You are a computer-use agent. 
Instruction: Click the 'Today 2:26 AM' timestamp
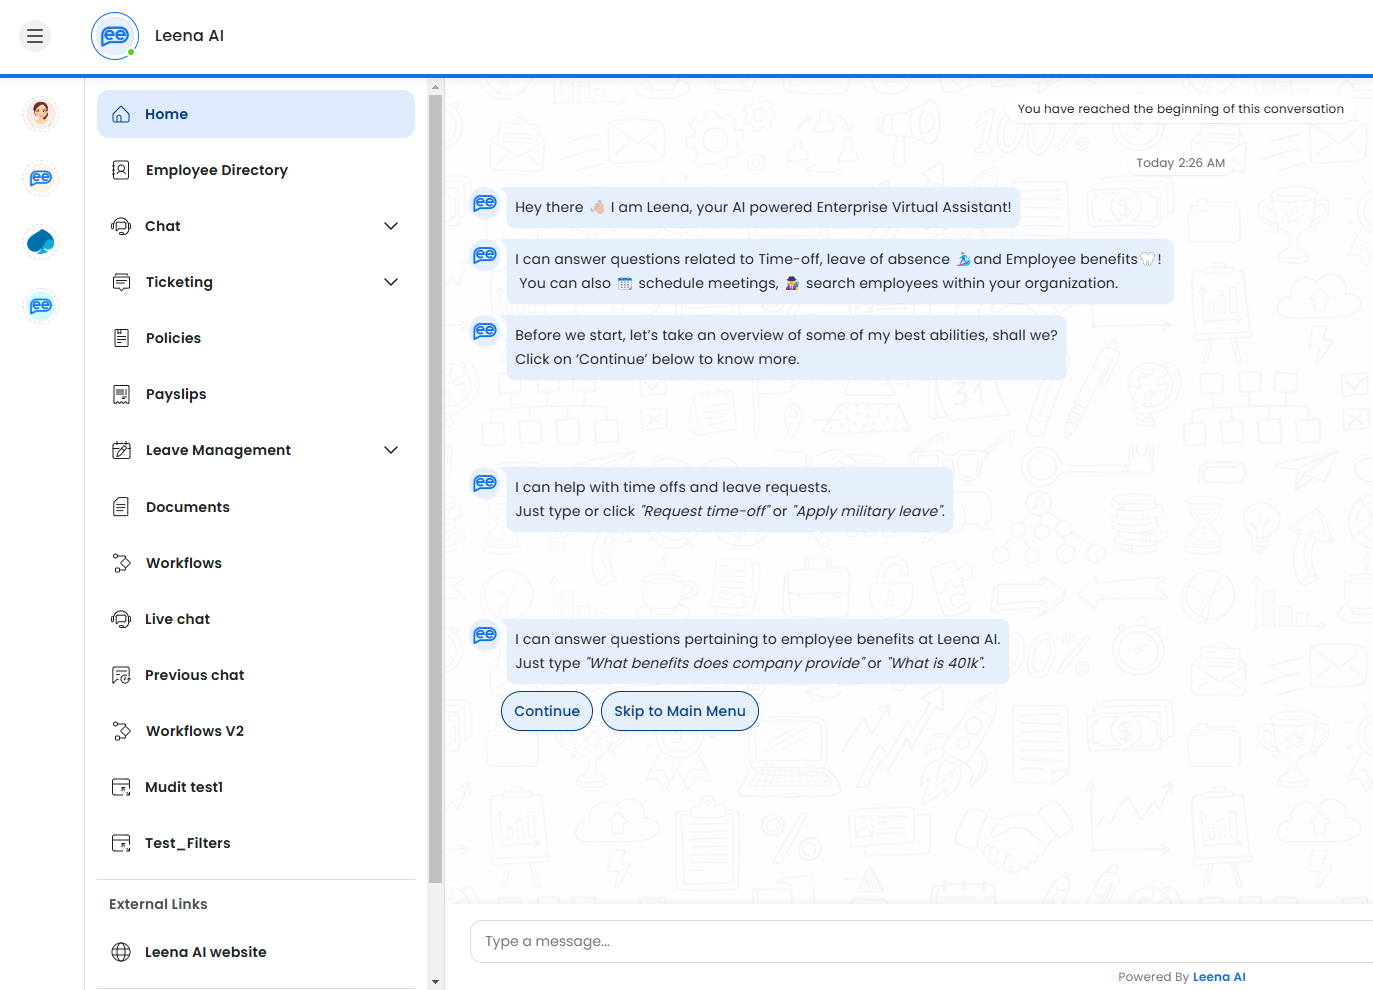coord(1180,163)
